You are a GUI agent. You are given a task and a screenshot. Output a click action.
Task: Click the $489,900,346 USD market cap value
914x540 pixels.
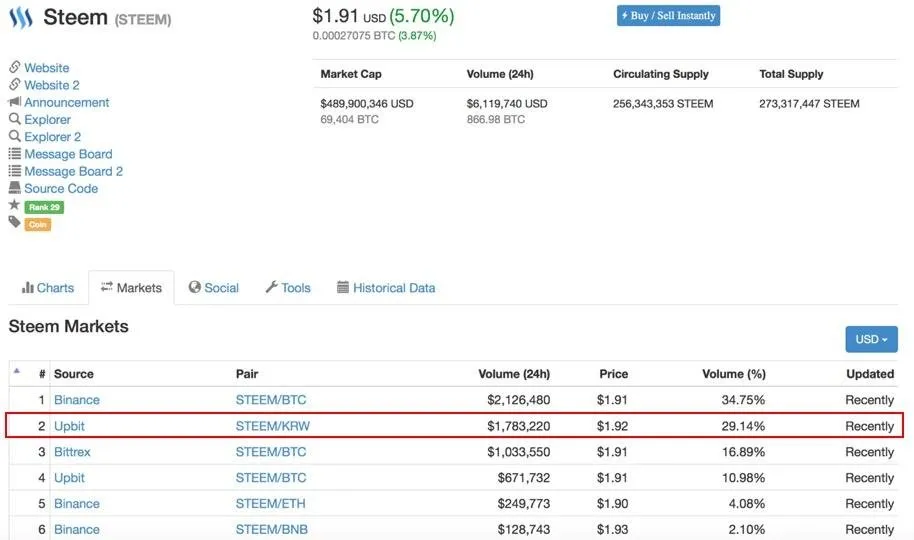(x=367, y=104)
